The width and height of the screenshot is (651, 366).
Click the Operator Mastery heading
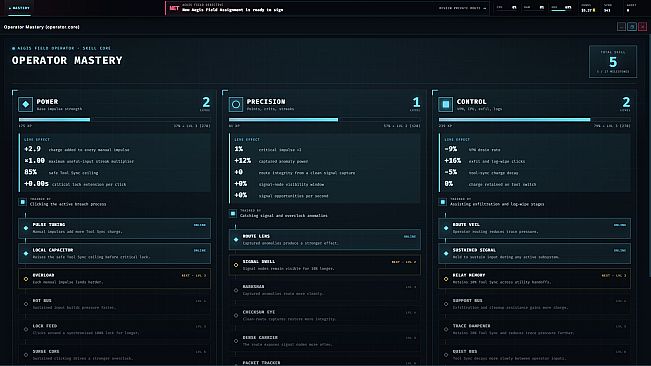click(67, 61)
